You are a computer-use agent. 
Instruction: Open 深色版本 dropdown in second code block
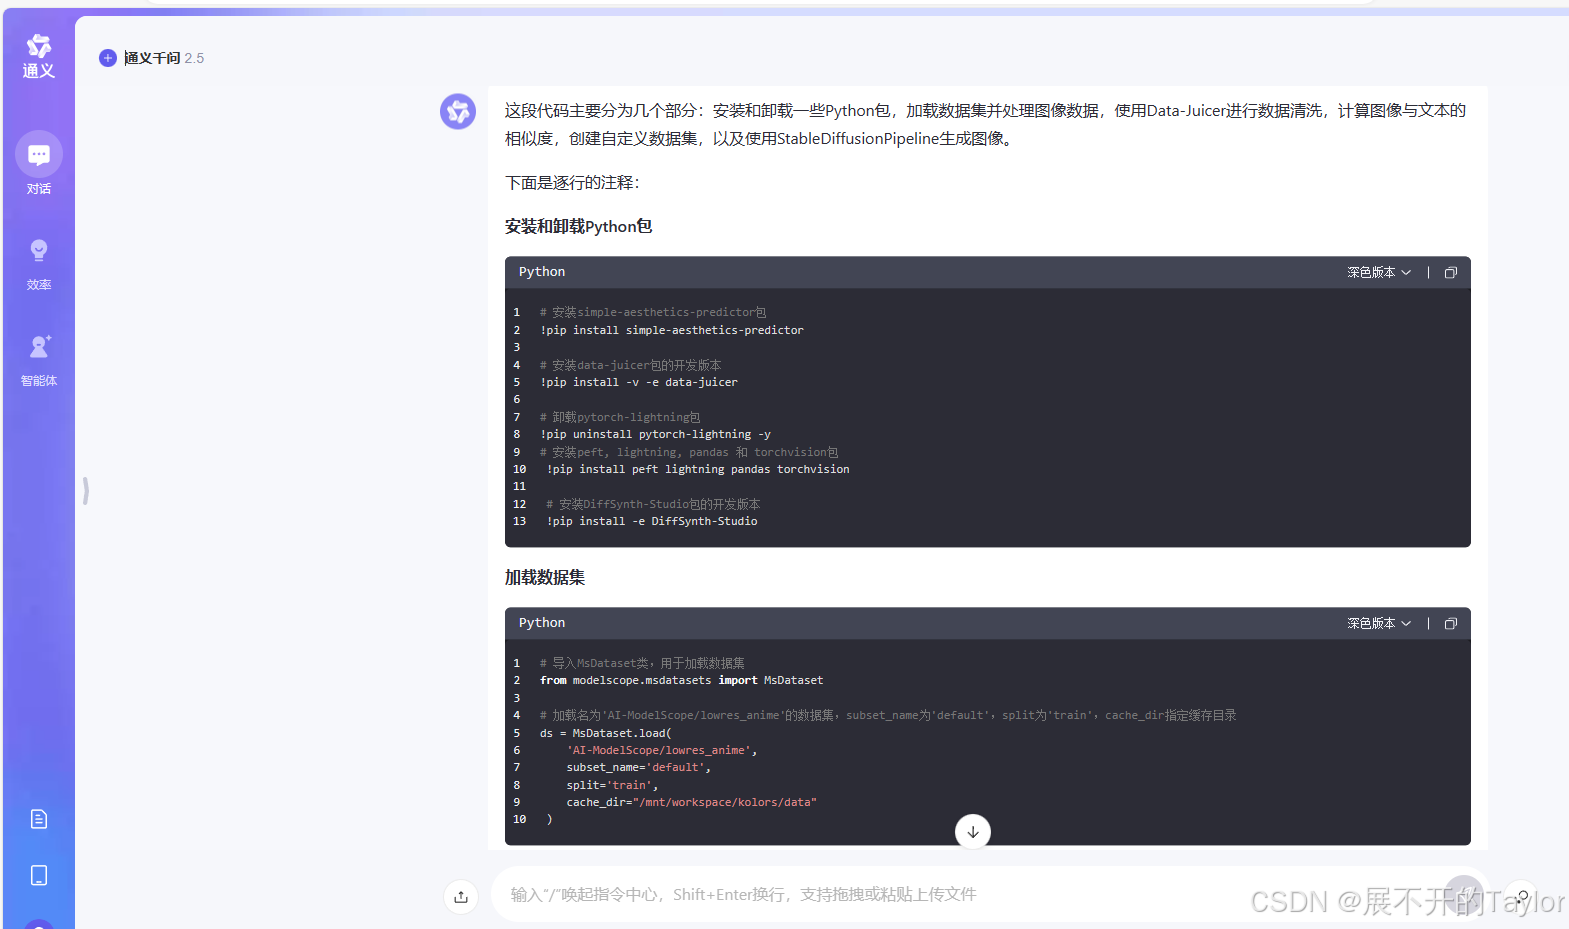pyautogui.click(x=1379, y=623)
